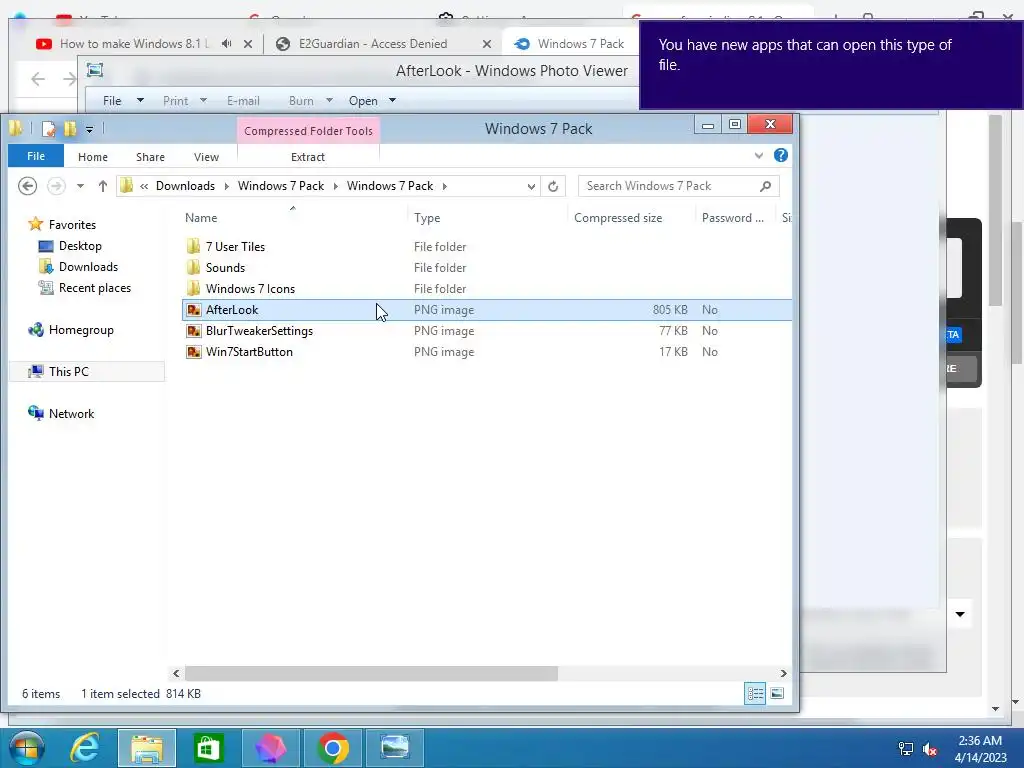Switch to the Home ribbon tab
1024x768 pixels.
point(93,157)
